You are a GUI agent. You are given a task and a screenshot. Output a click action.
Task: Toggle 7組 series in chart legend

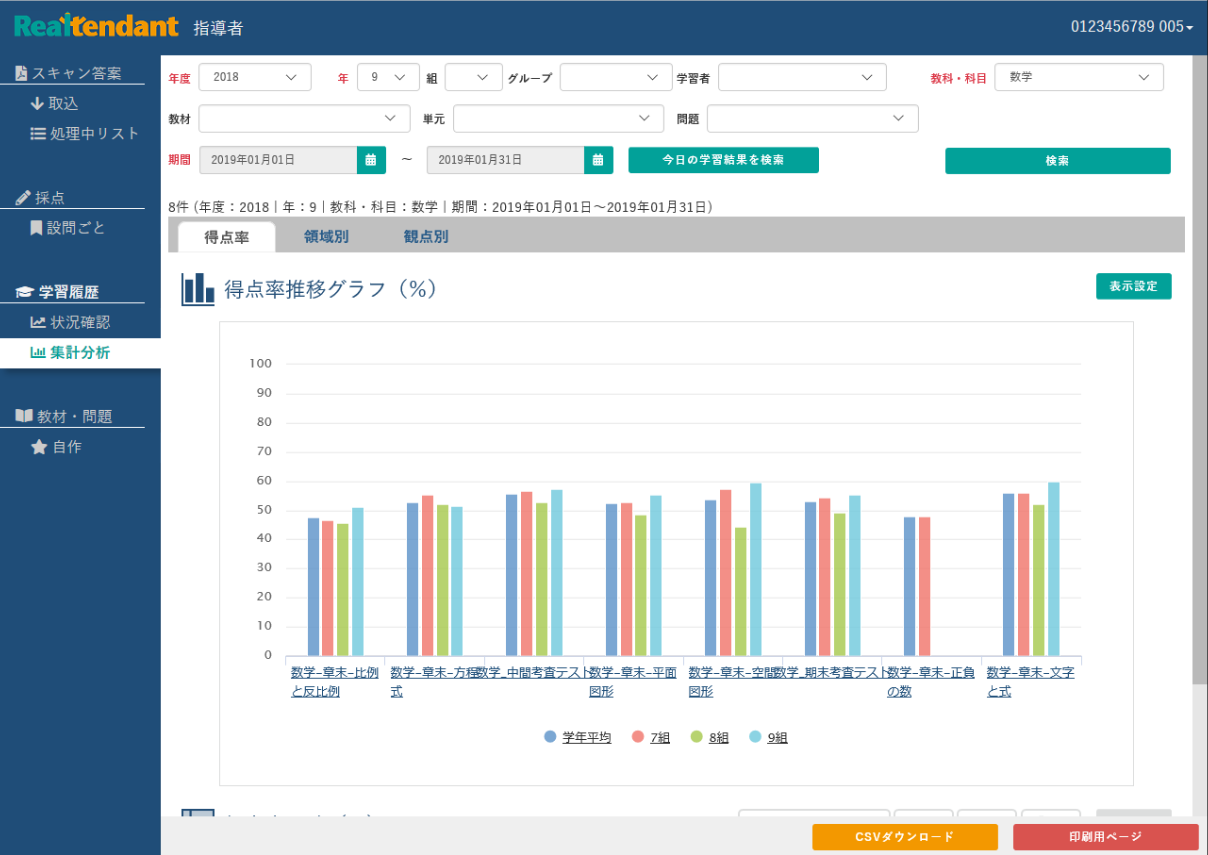[660, 738]
